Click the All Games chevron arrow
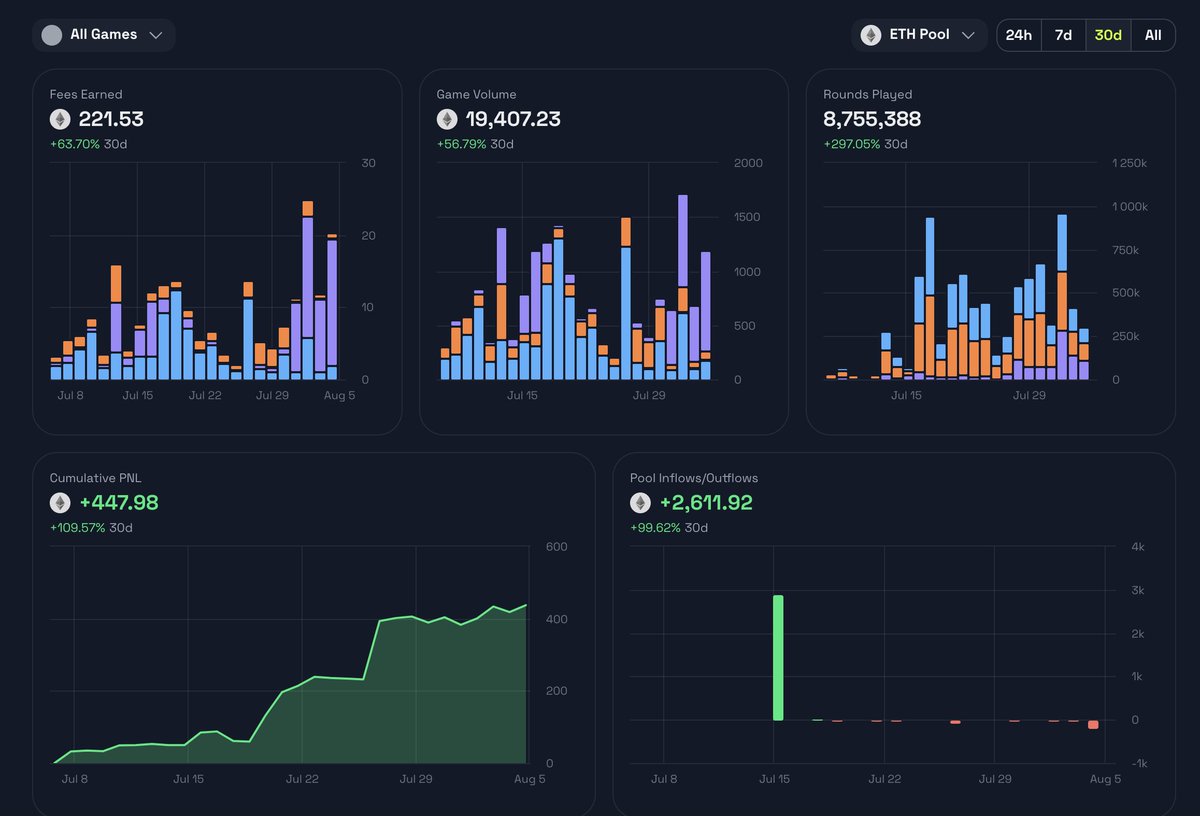Image resolution: width=1200 pixels, height=816 pixels. pyautogui.click(x=156, y=35)
